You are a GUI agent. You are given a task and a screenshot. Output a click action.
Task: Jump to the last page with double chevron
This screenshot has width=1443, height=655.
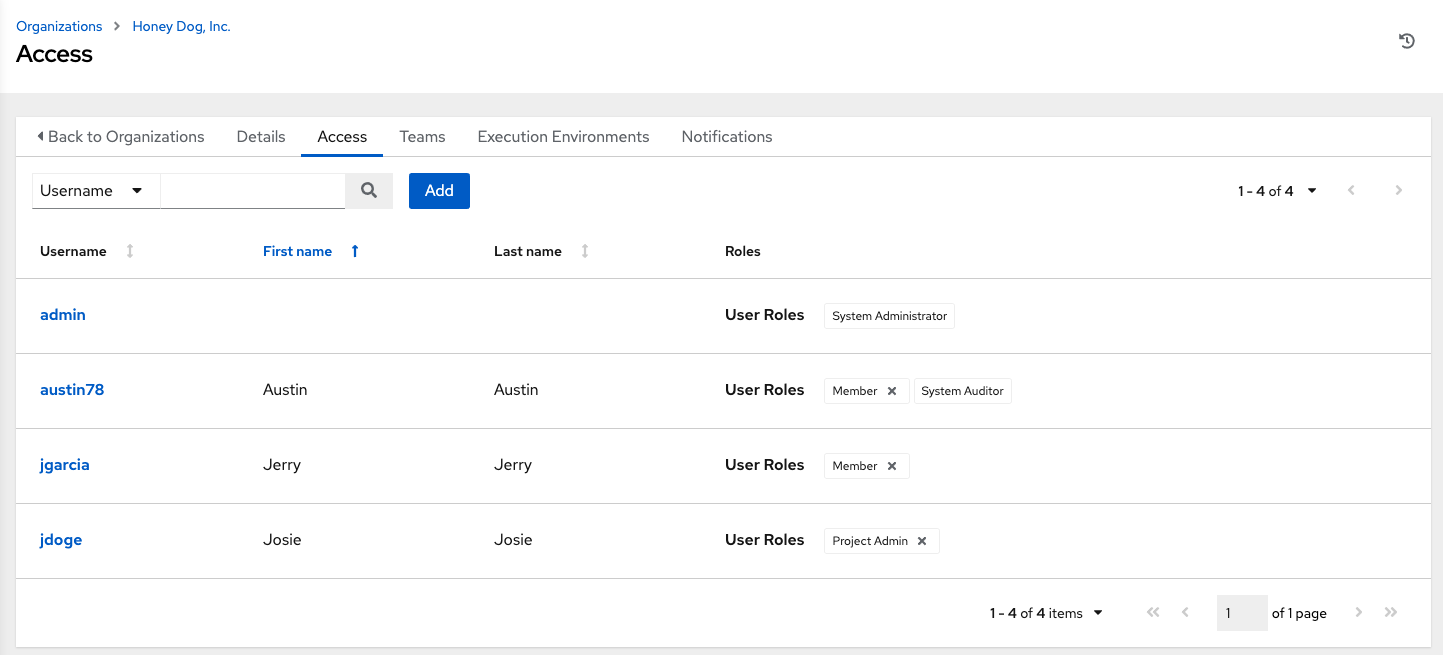(1390, 612)
